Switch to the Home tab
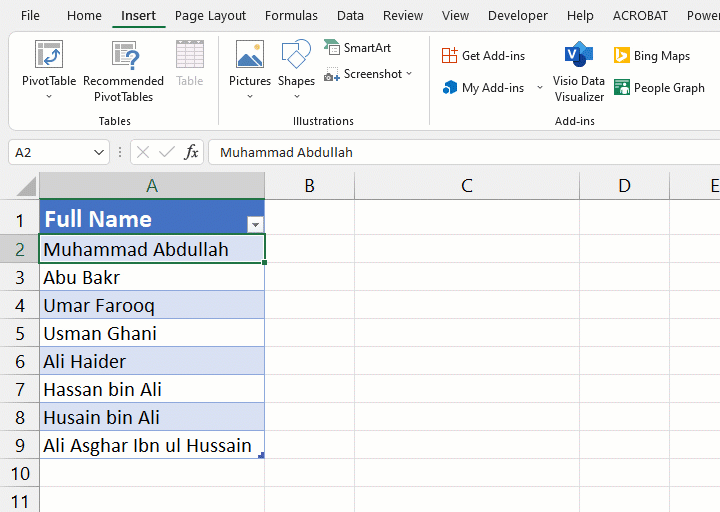The width and height of the screenshot is (720, 512). [84, 16]
